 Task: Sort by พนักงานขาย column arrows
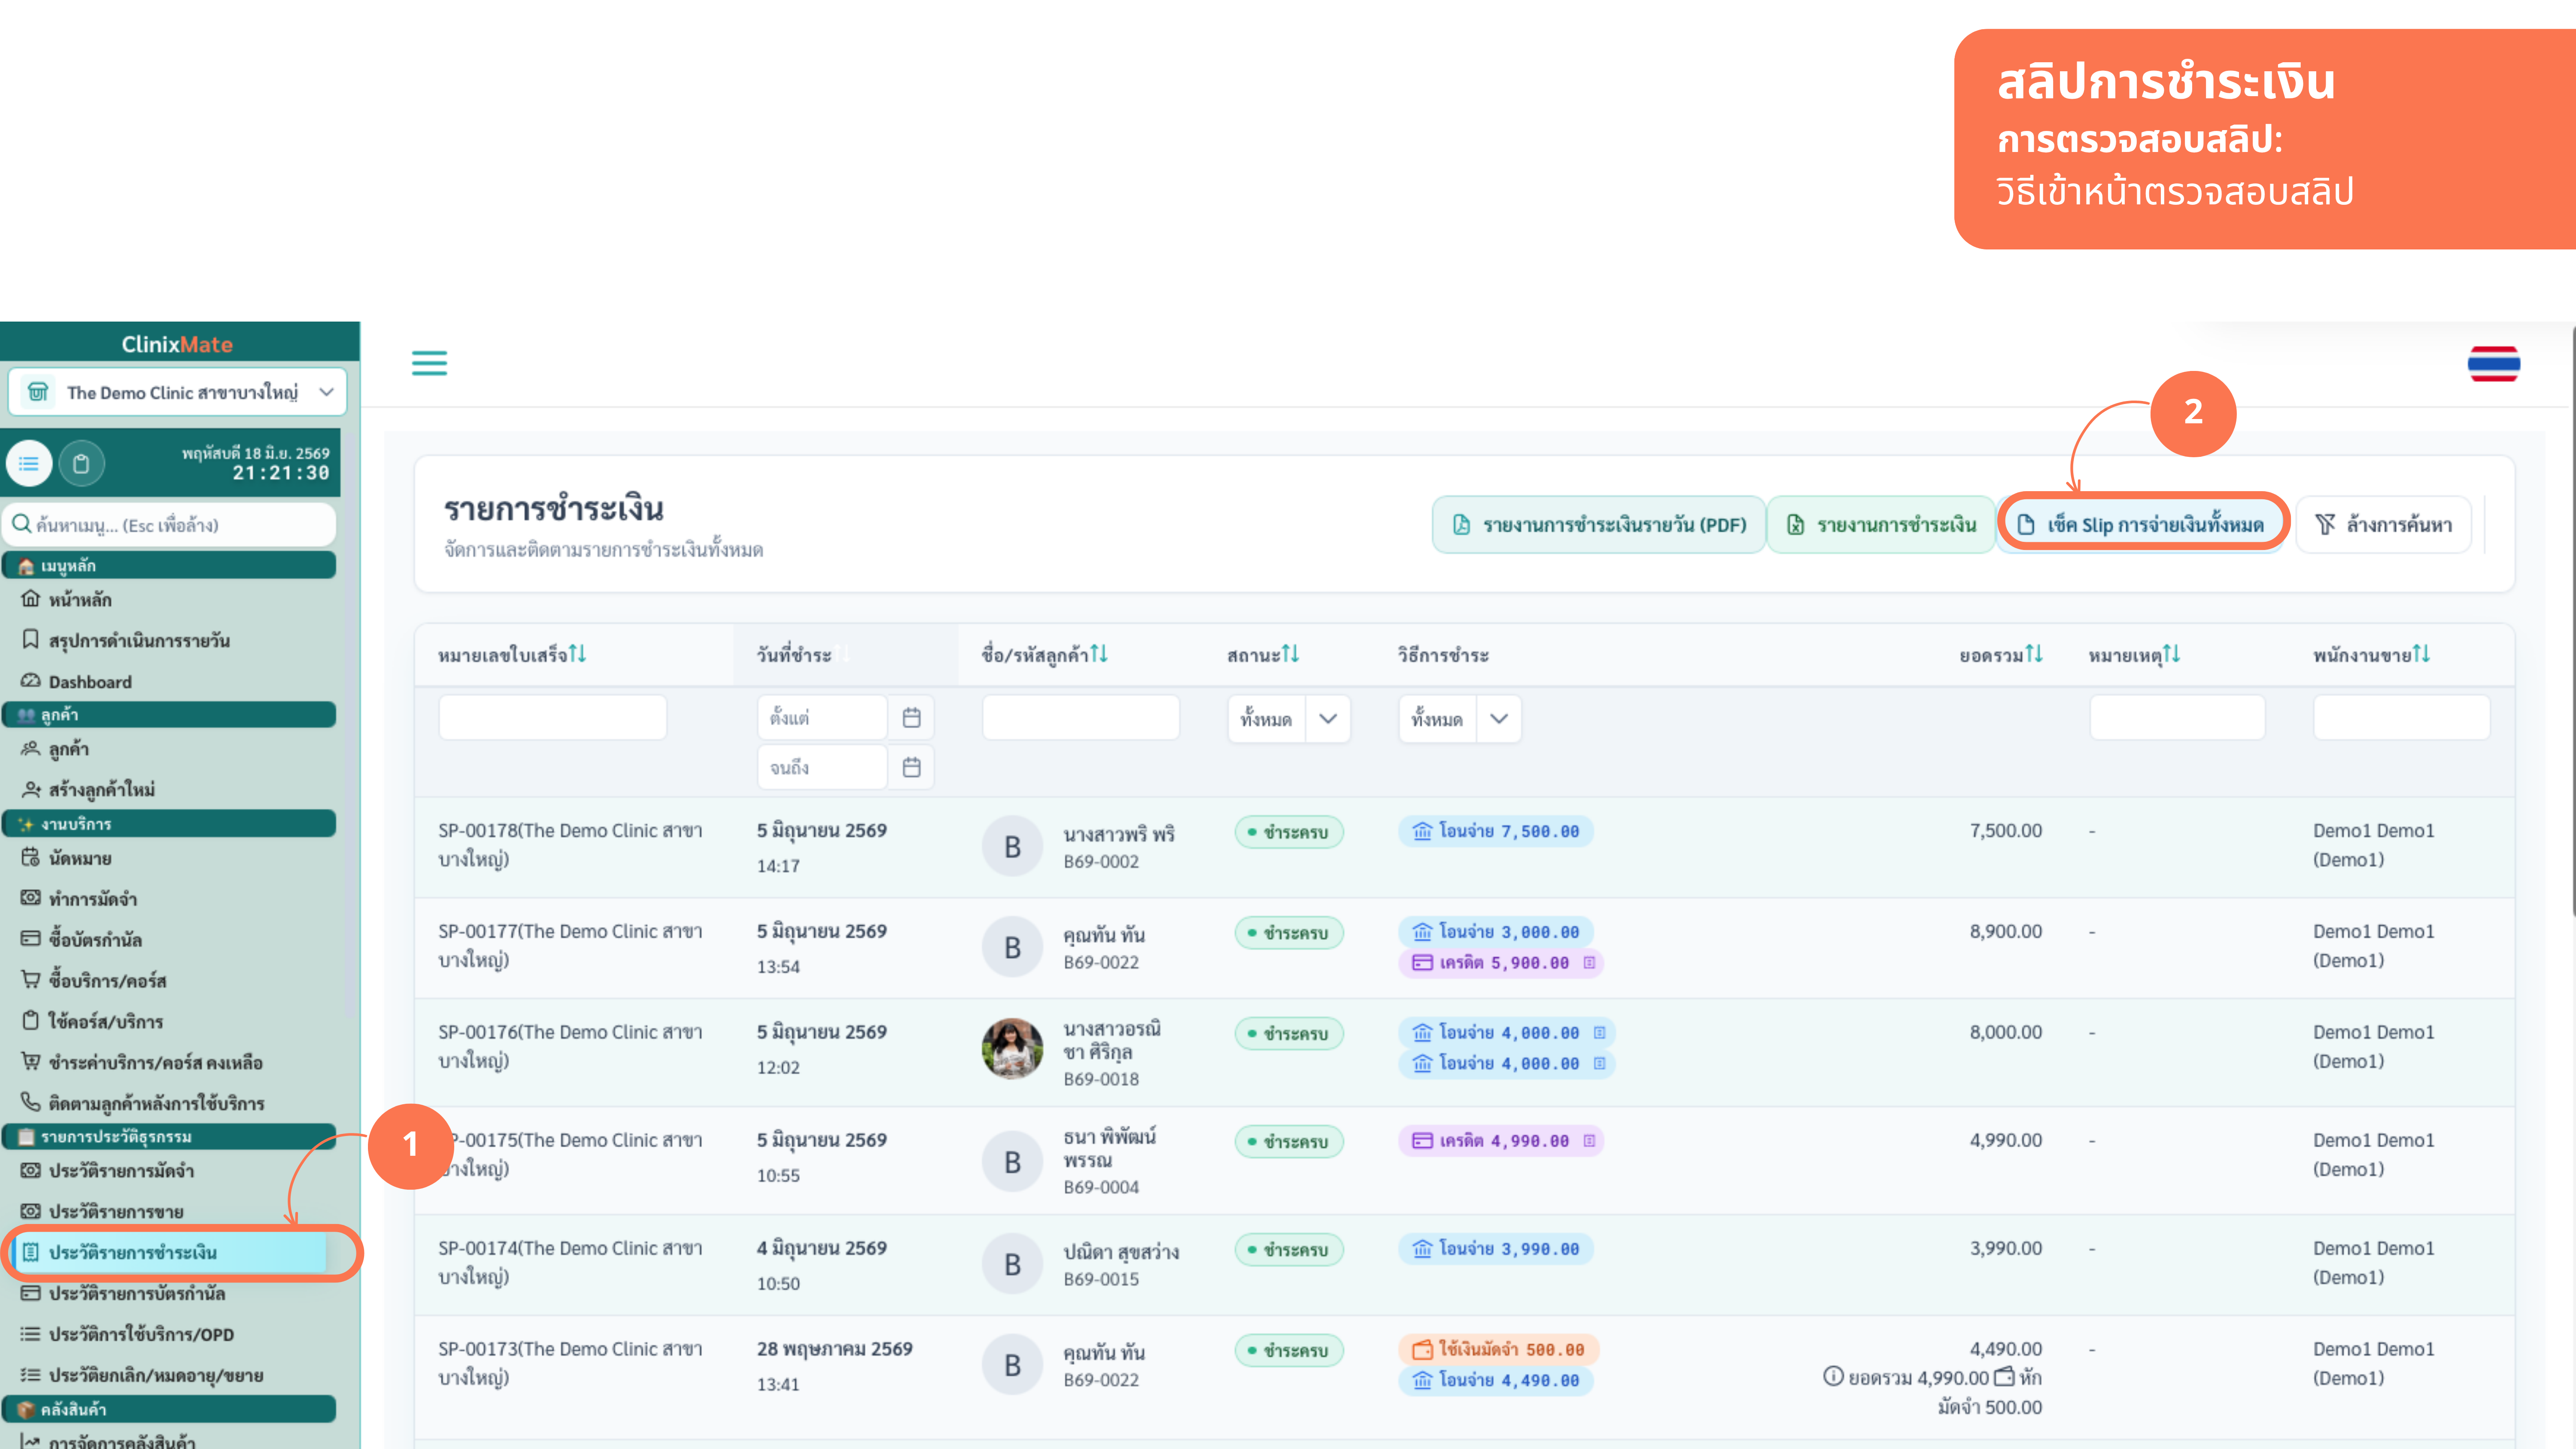(2421, 654)
